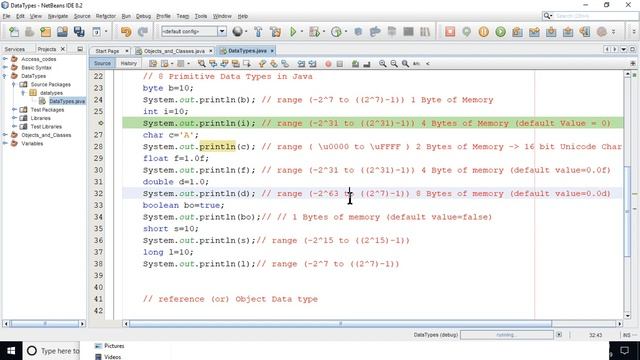Open dropdown arrow beside Profile Project
Viewport: 640px width, 360px height.
click(346, 32)
